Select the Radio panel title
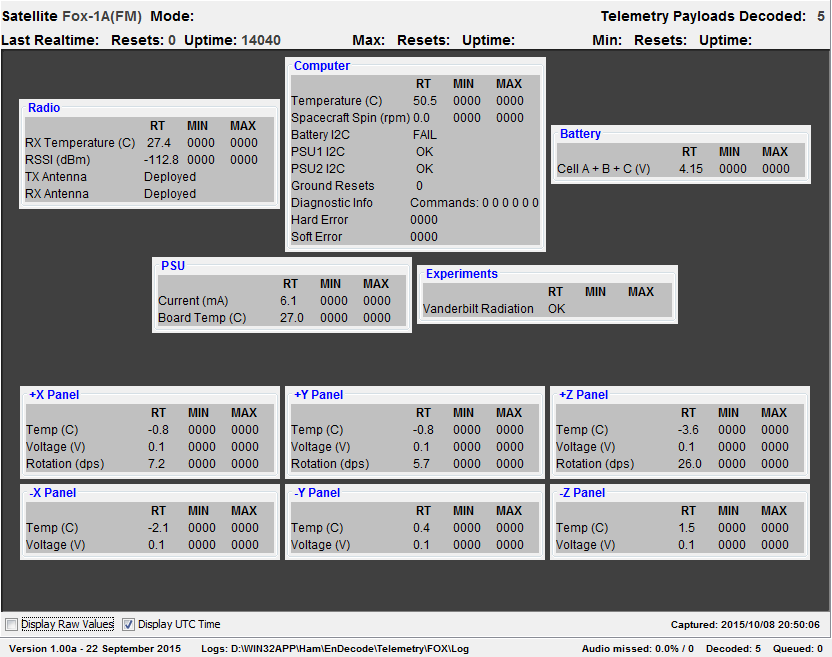The image size is (832, 657). click(44, 108)
